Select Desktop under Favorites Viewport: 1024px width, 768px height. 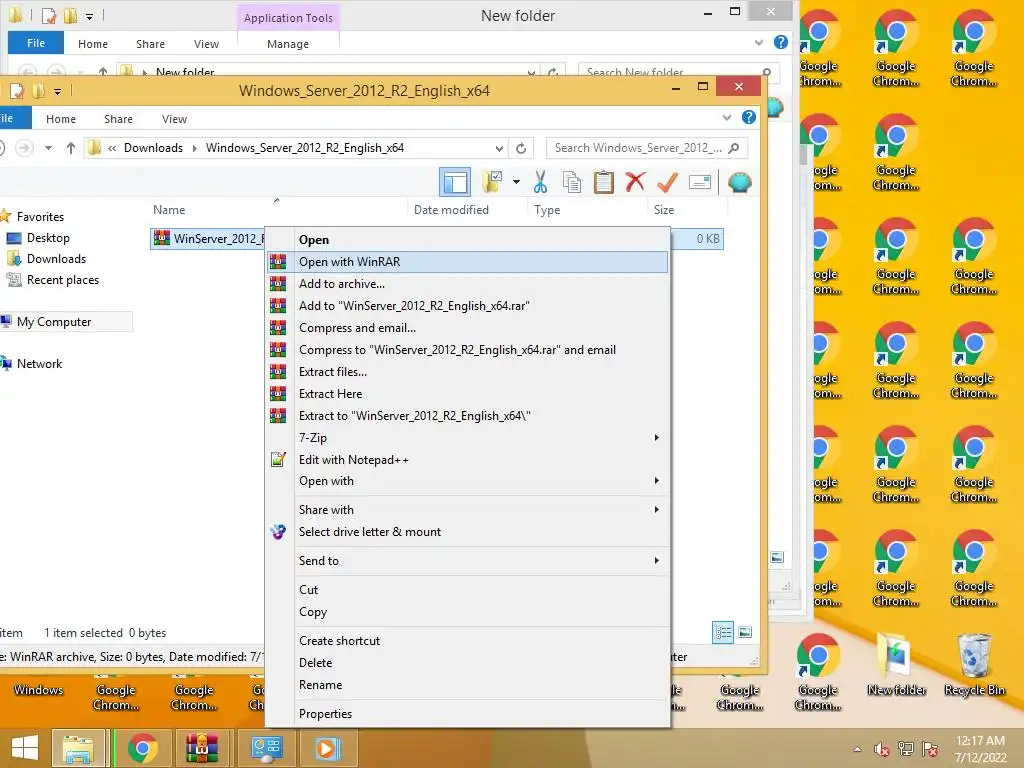(x=48, y=238)
